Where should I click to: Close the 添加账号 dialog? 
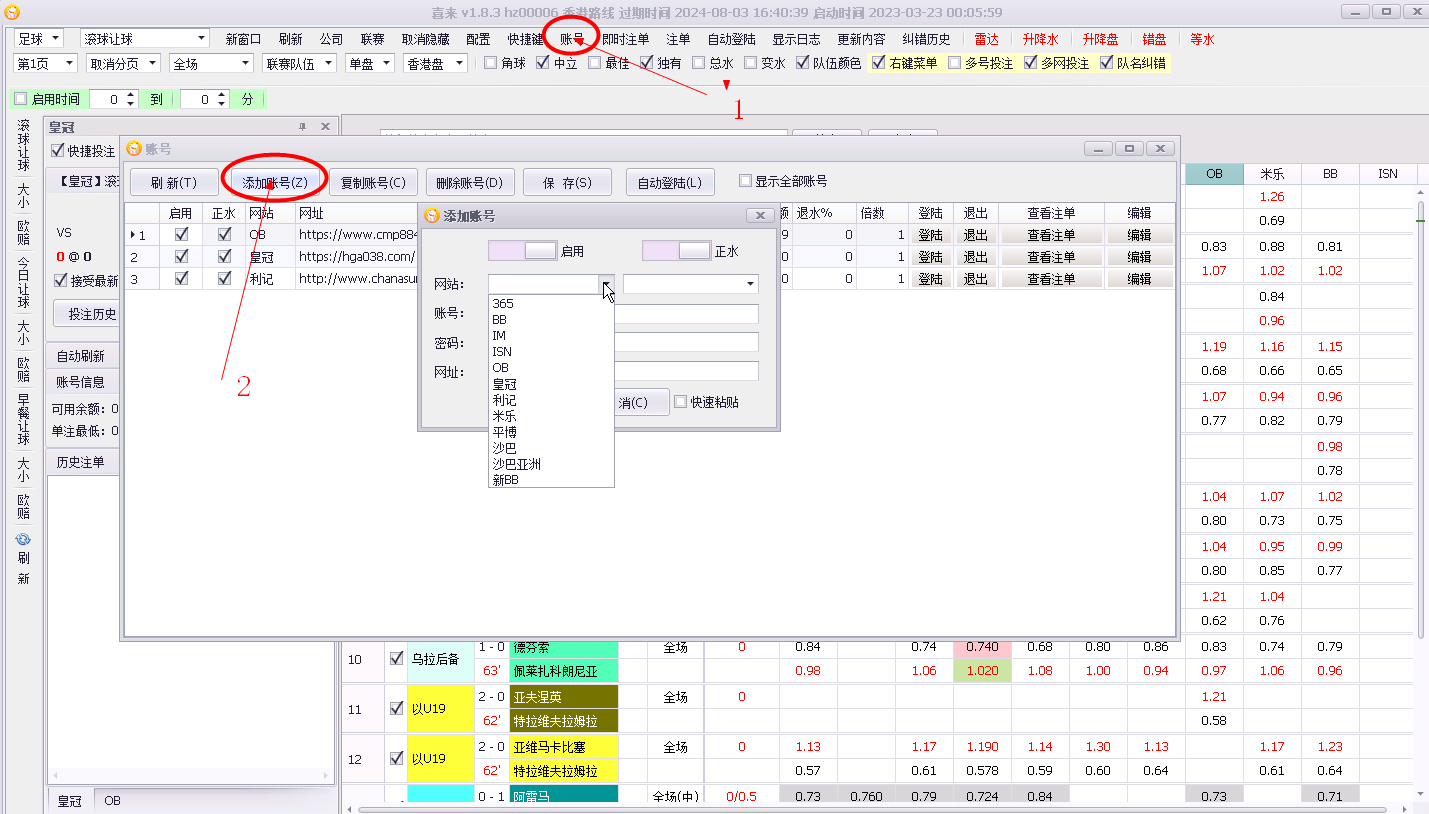760,215
